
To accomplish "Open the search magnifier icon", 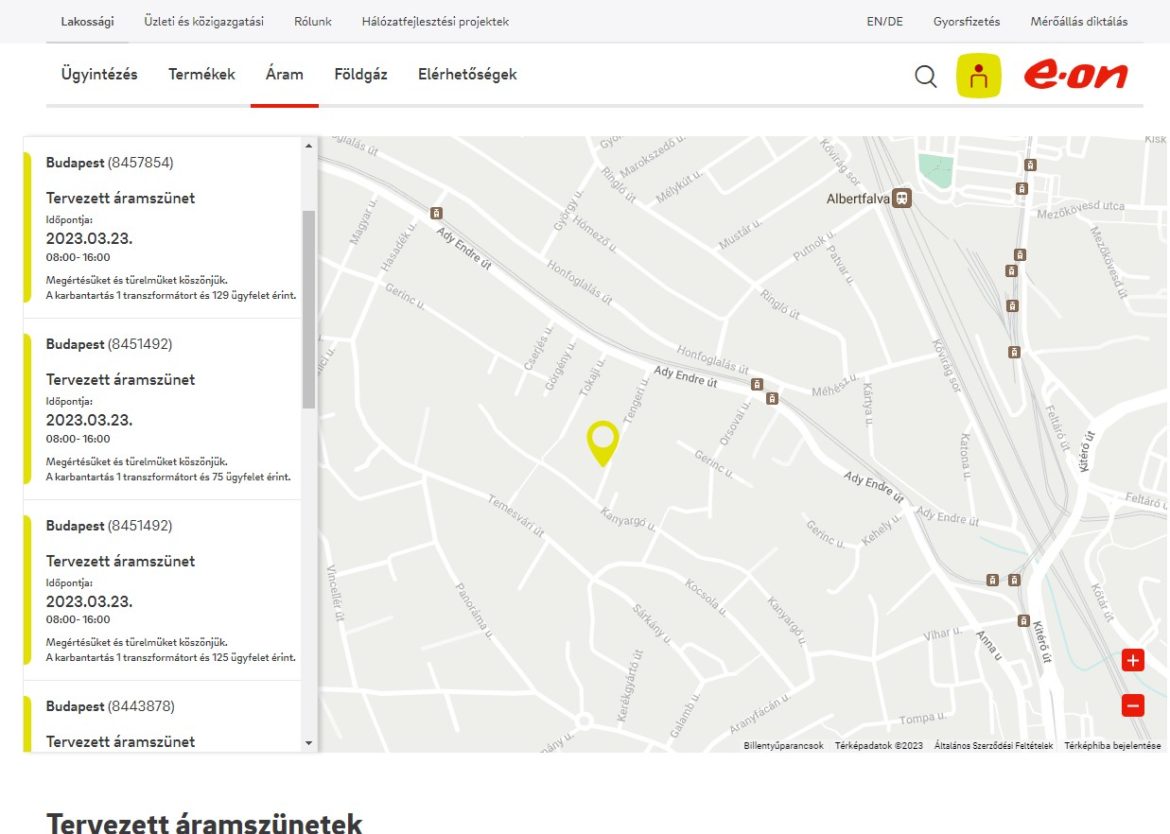I will click(x=926, y=77).
